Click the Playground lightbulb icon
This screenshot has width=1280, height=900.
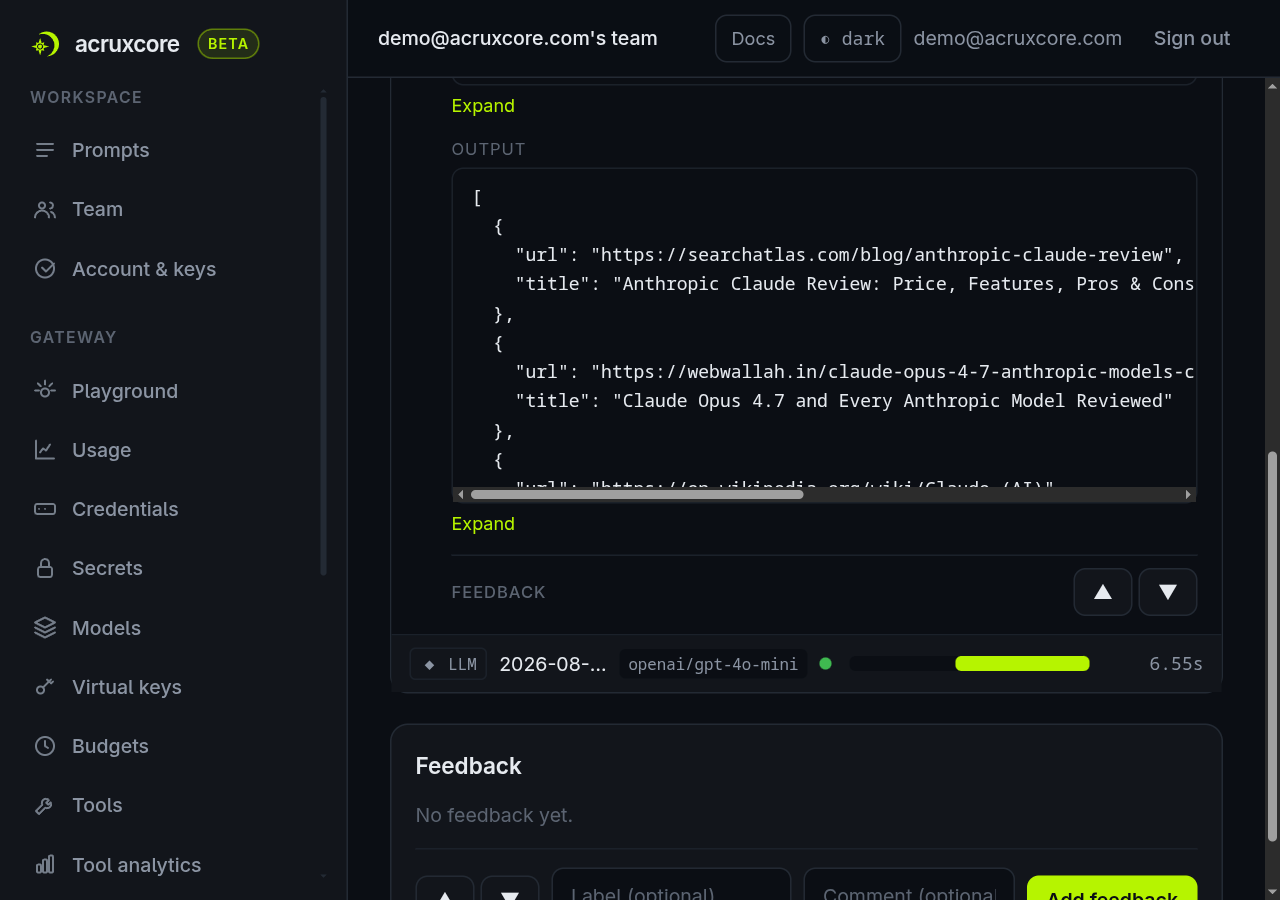(x=45, y=391)
